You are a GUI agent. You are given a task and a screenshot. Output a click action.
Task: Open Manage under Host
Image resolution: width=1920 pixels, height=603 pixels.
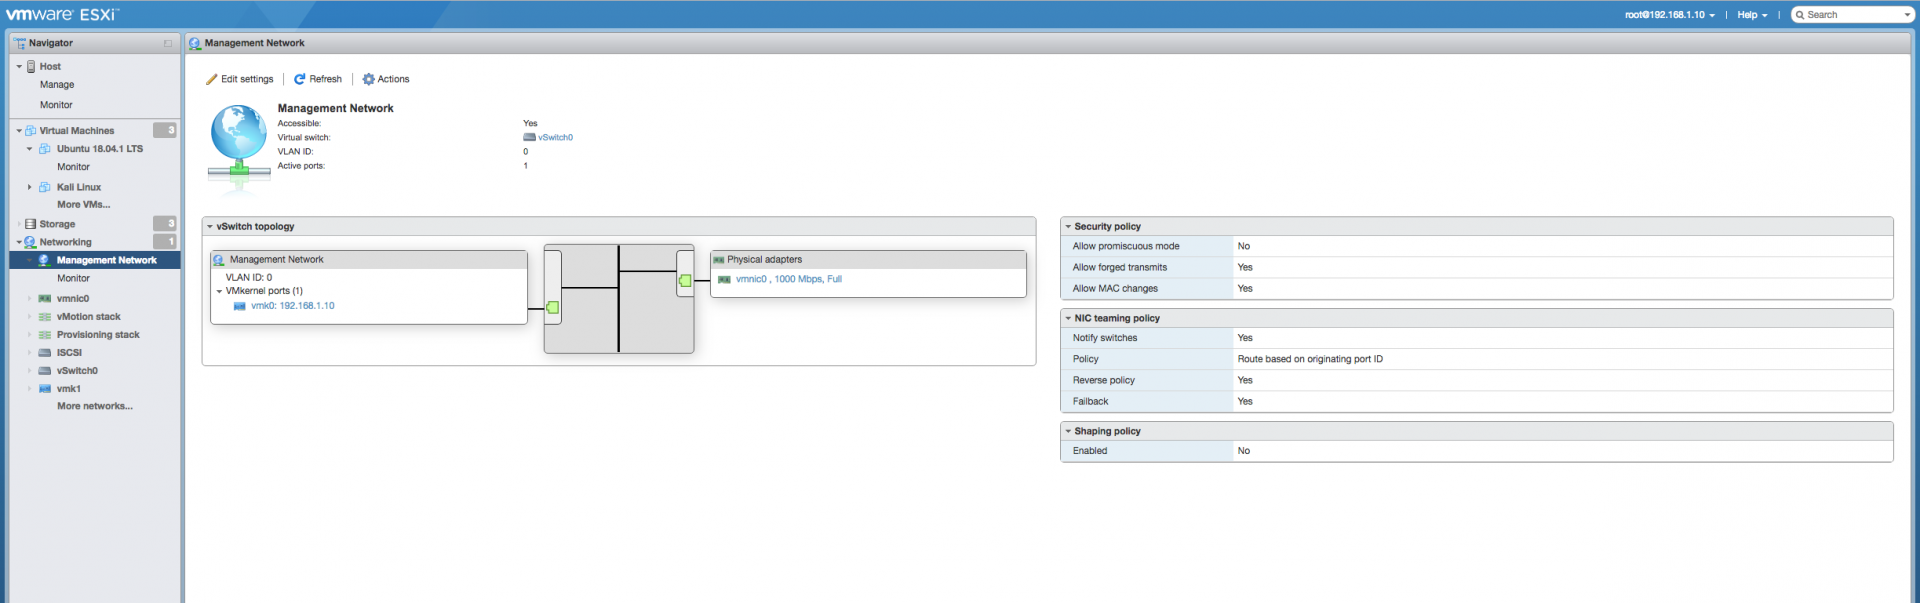point(57,85)
